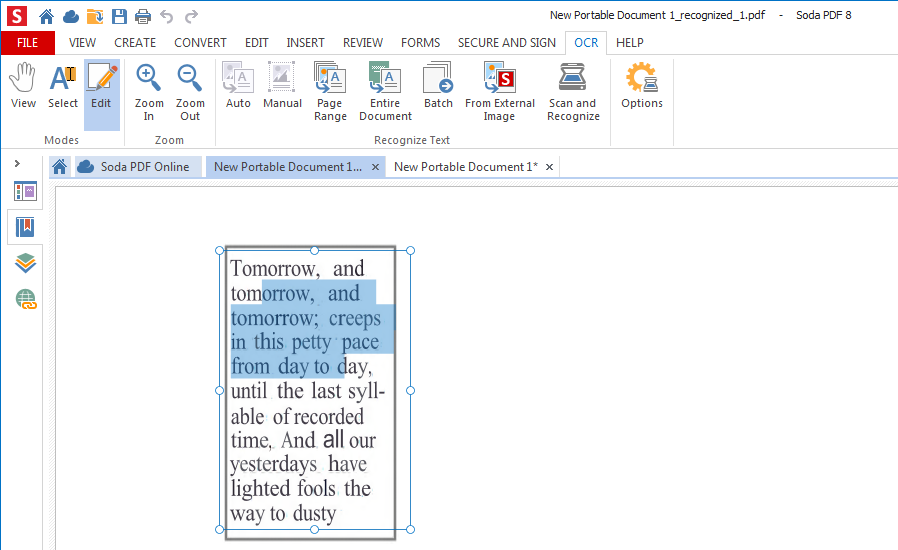898x550 pixels.
Task: Open the globe link panel icon
Action: pyautogui.click(x=26, y=299)
